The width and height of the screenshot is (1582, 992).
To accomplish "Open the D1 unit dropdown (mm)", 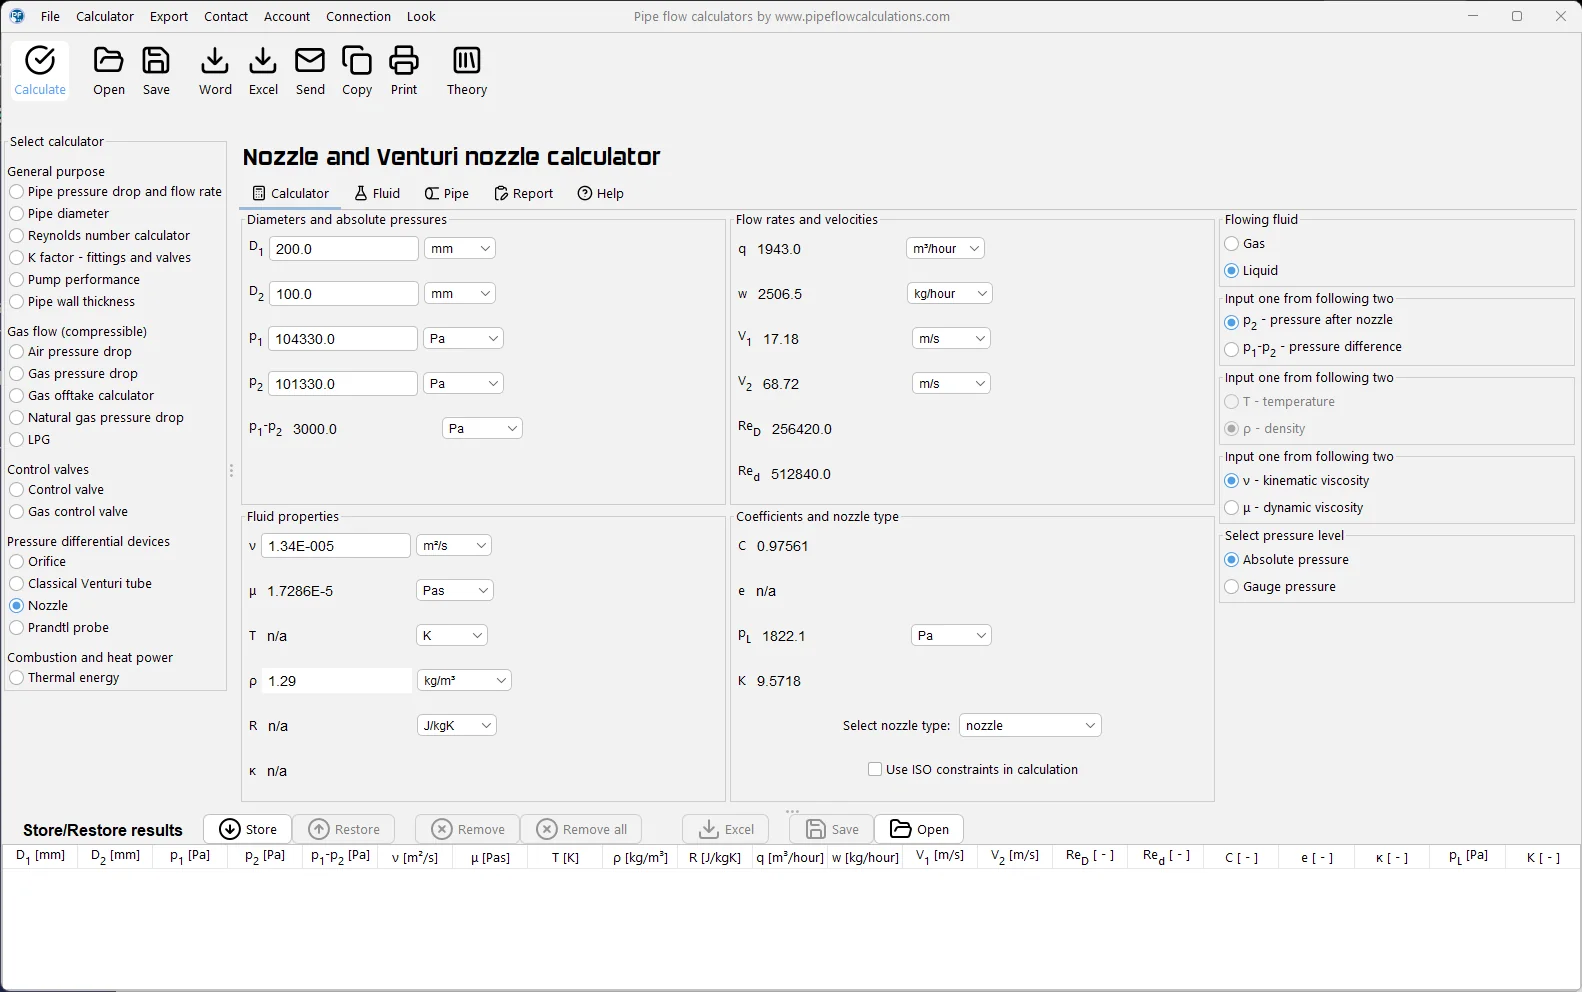I will coord(460,248).
